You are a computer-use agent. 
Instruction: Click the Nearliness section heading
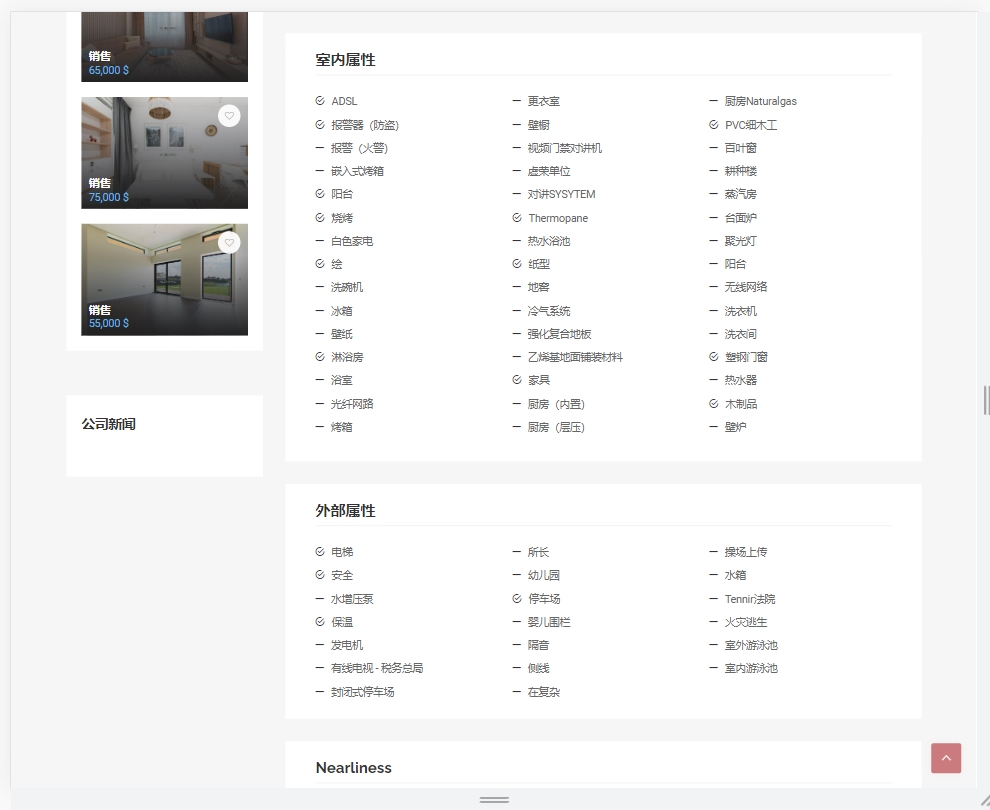point(354,768)
